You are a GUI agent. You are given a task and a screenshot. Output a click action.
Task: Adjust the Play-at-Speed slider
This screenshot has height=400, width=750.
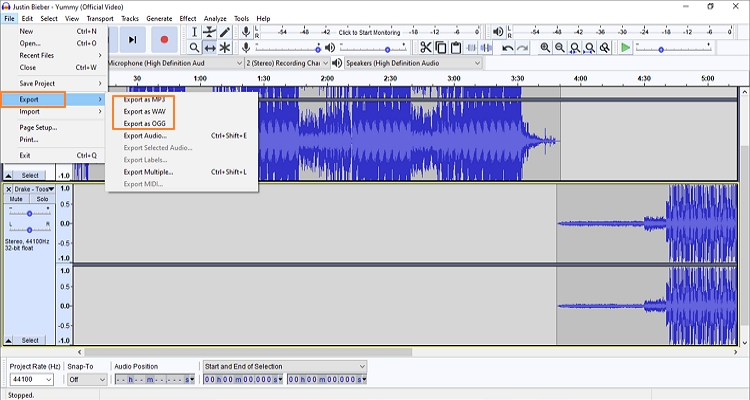tap(673, 47)
